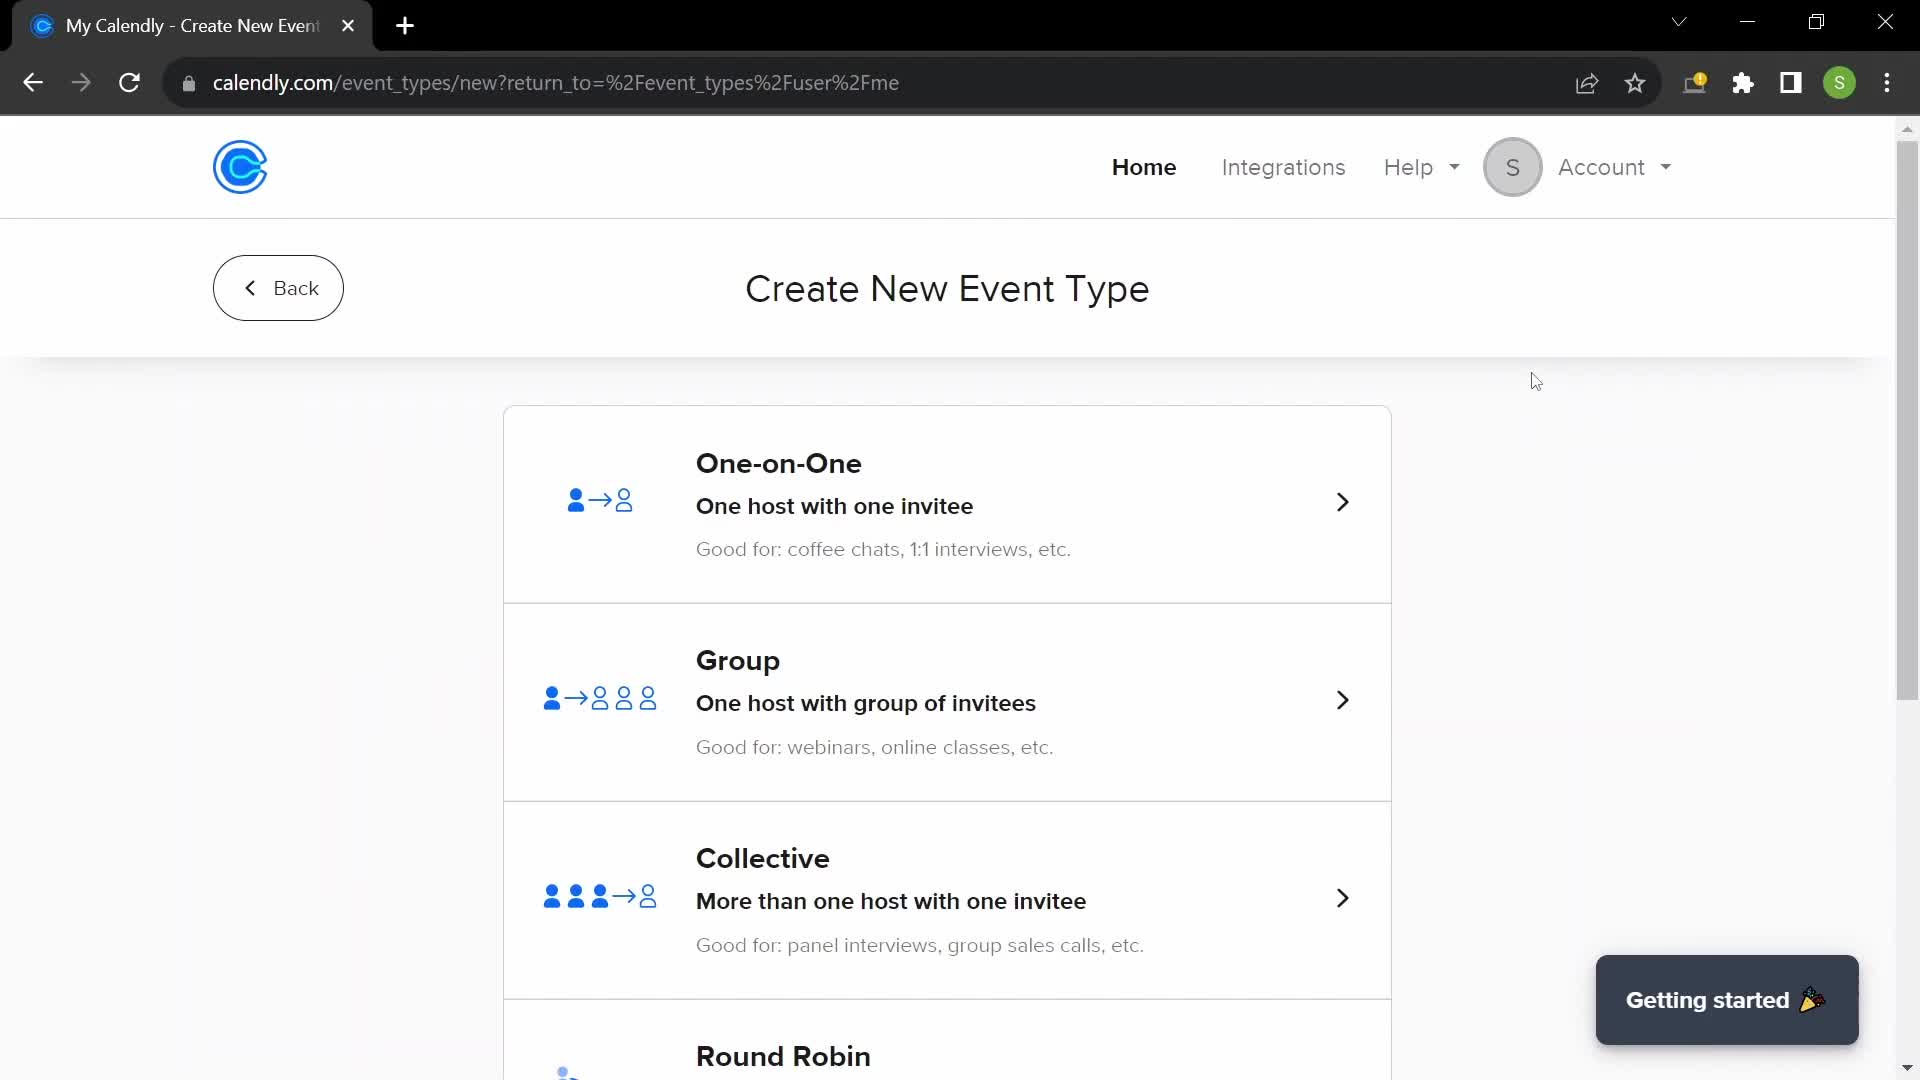The image size is (1920, 1080).
Task: Expand the One-on-One event type option
Action: (x=1344, y=502)
